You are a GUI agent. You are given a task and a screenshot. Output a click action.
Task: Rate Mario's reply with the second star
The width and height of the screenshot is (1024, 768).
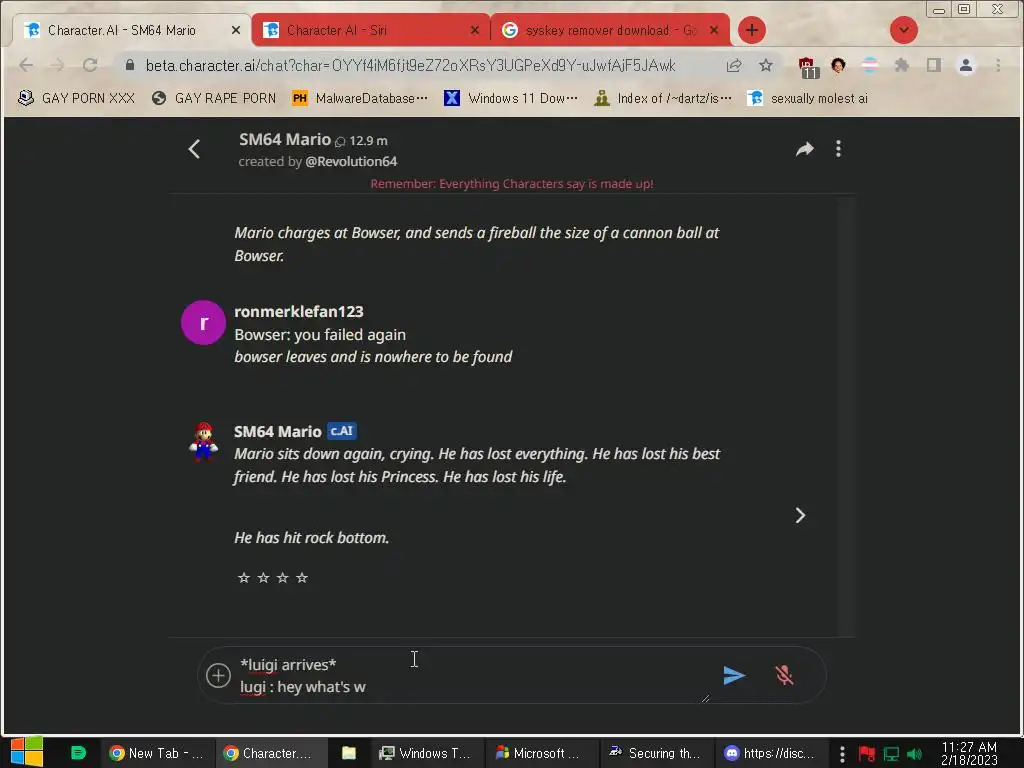point(263,577)
